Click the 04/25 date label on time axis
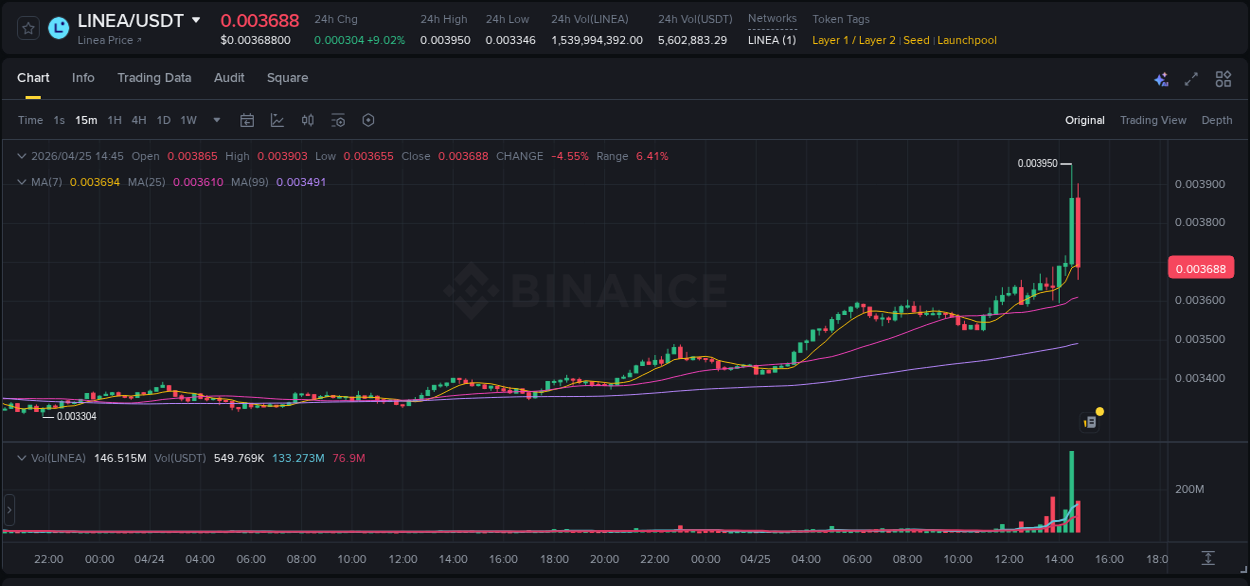Image resolution: width=1250 pixels, height=586 pixels. pyautogui.click(x=755, y=559)
